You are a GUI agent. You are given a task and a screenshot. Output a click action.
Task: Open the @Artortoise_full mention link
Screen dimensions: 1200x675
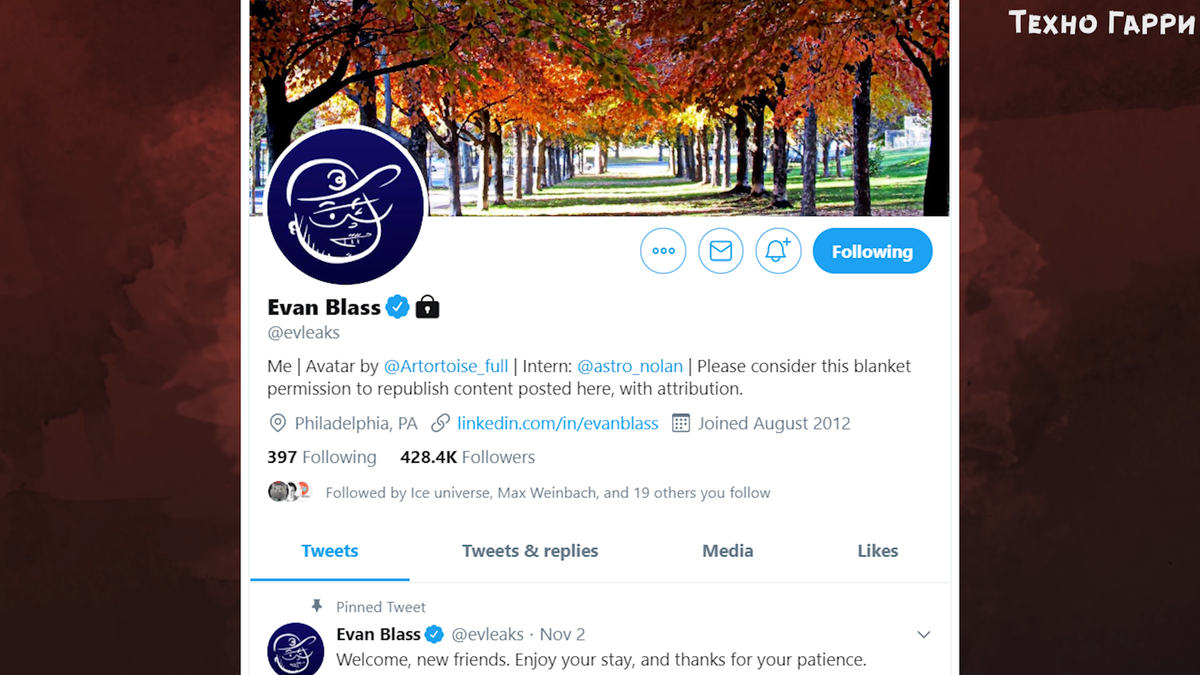click(446, 366)
